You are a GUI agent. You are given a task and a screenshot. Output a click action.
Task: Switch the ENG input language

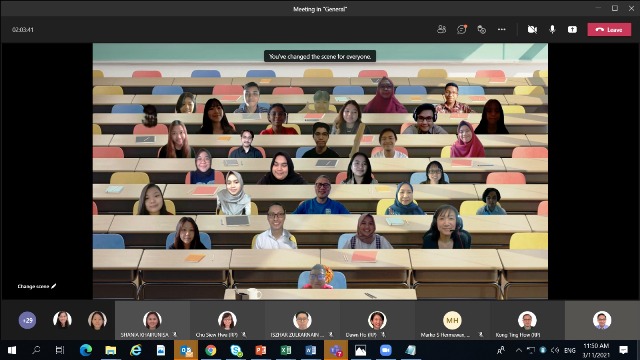click(x=570, y=350)
